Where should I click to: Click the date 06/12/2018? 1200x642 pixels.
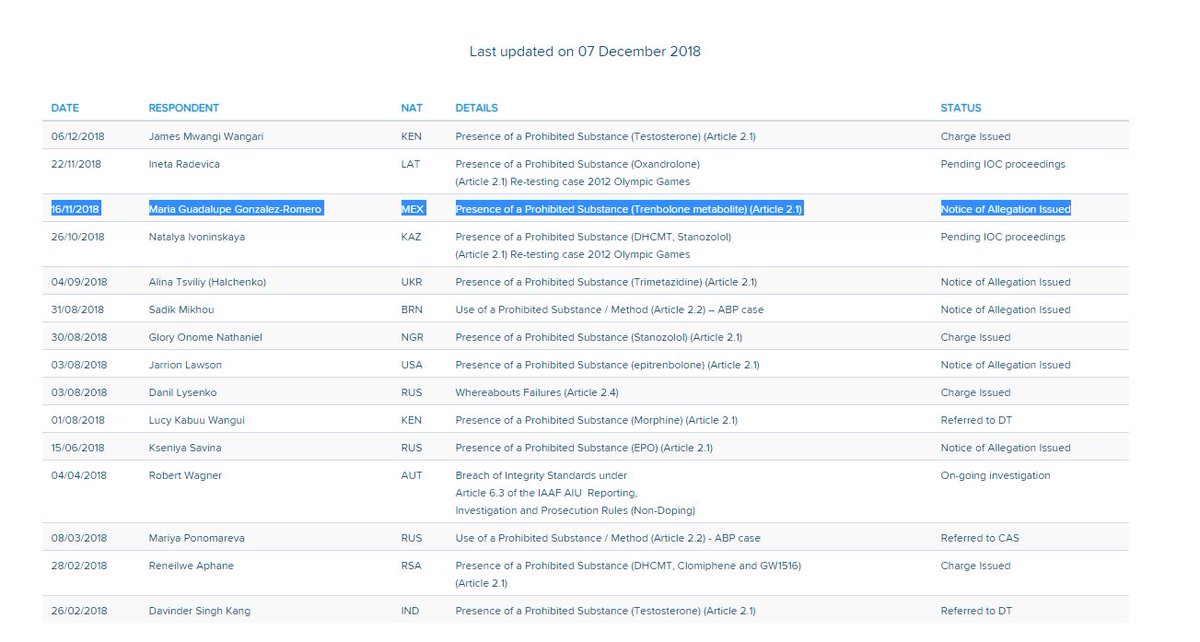(x=79, y=136)
